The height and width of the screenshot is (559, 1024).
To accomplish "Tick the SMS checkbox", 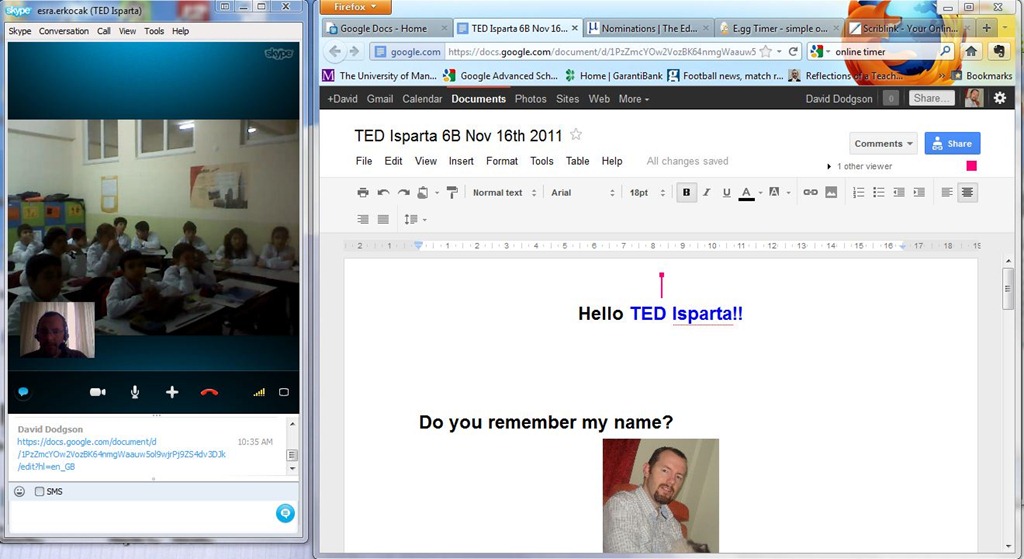I will pos(39,491).
